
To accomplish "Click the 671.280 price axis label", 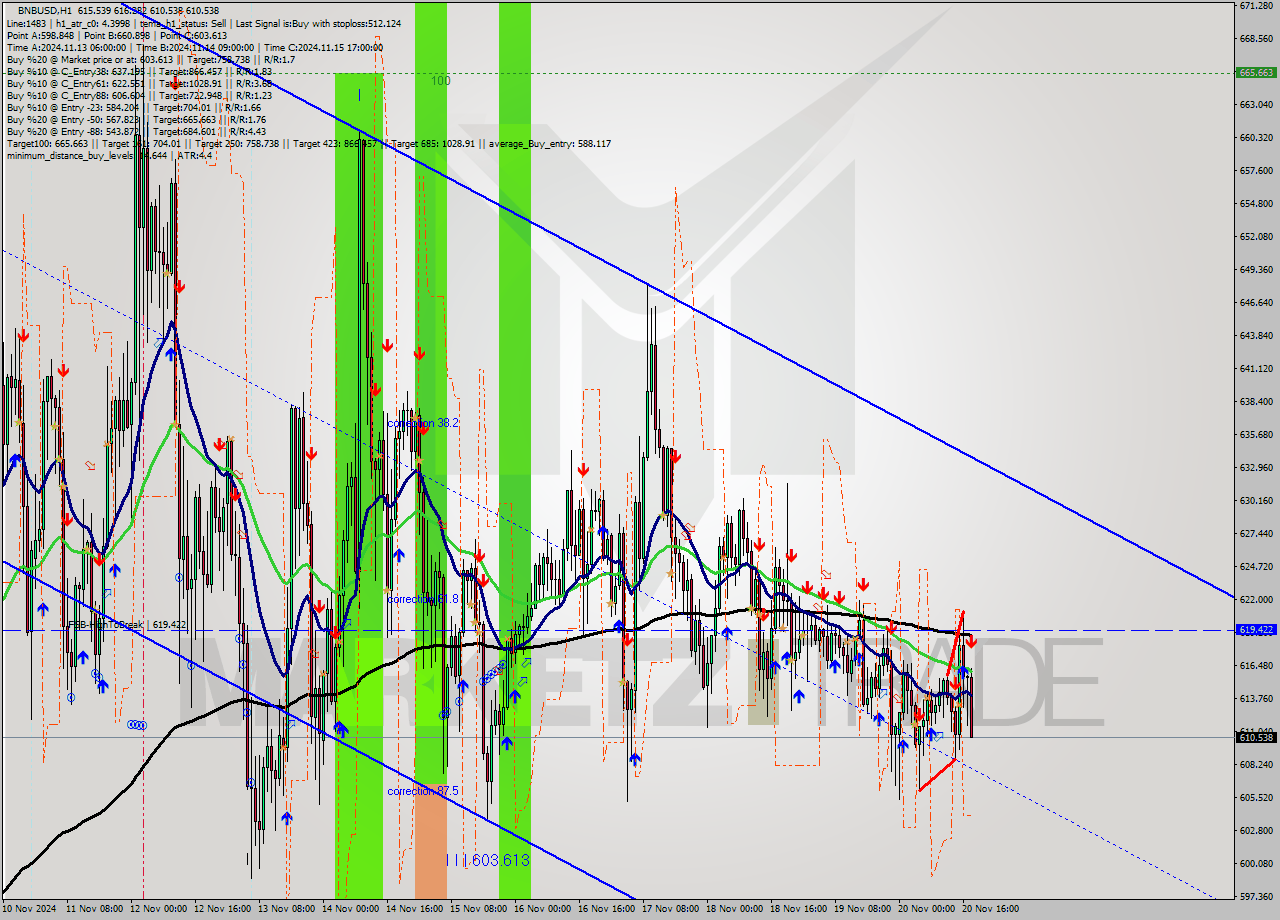I will coord(1256,6).
